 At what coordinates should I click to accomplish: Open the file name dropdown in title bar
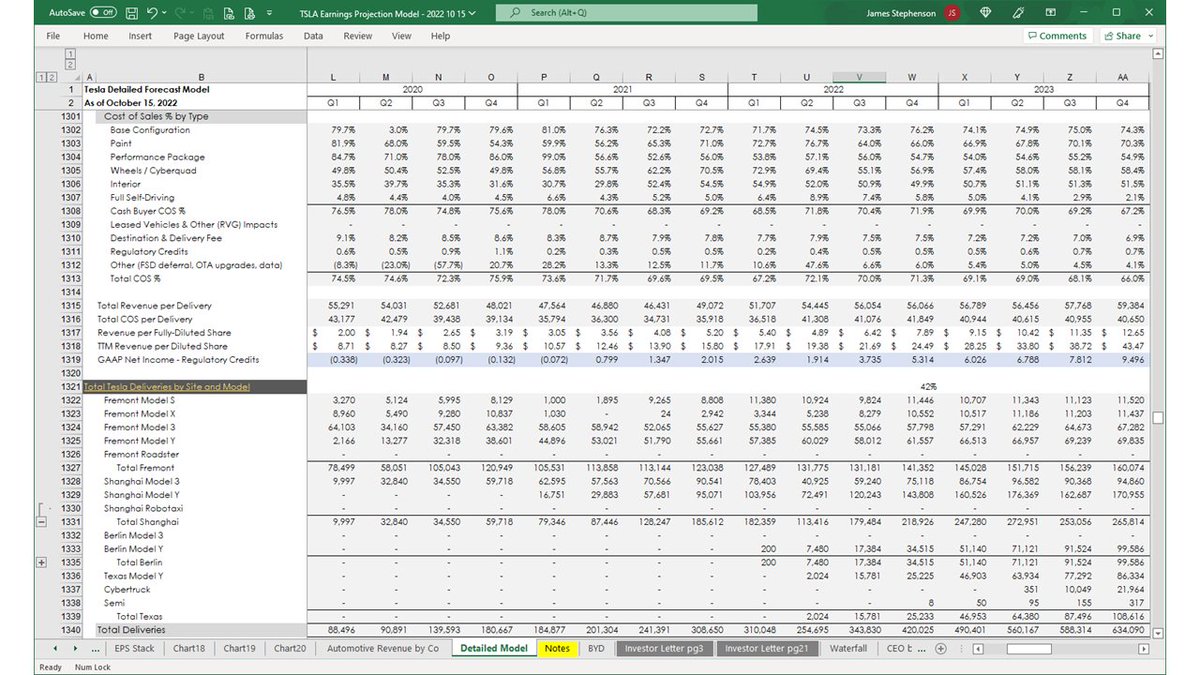(473, 13)
